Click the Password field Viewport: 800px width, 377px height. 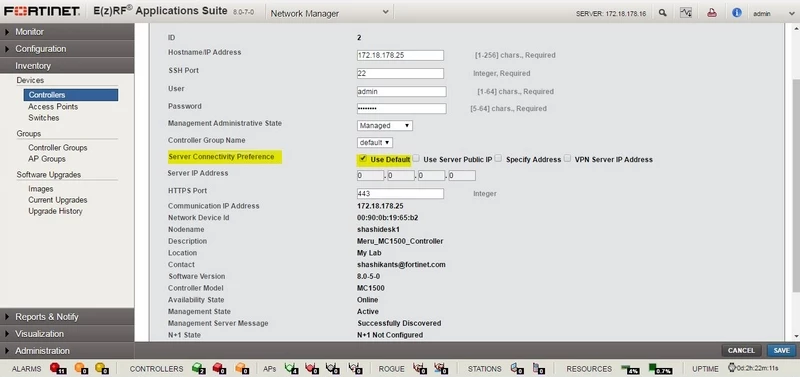click(402, 109)
